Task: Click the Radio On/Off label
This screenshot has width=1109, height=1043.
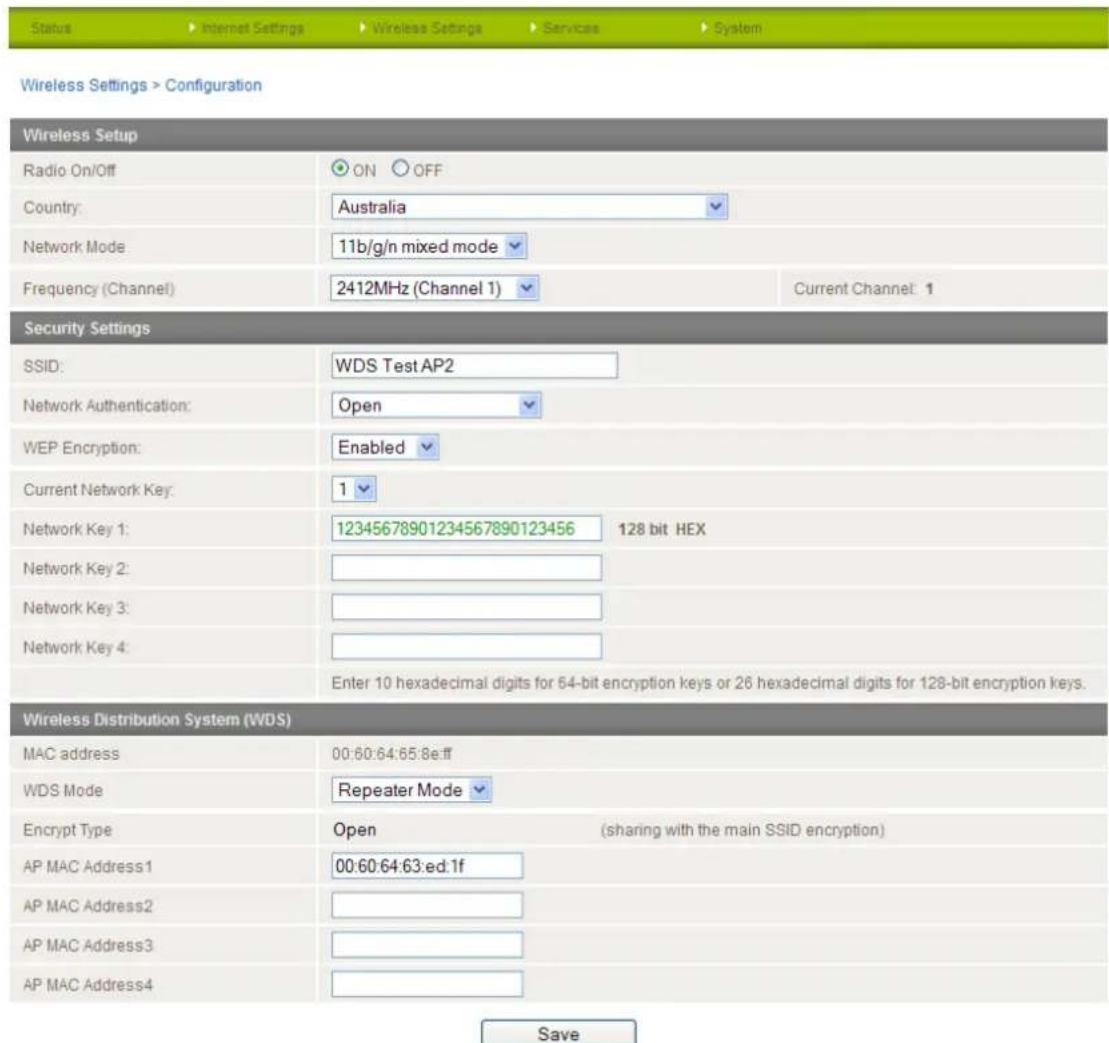Action: tap(69, 170)
